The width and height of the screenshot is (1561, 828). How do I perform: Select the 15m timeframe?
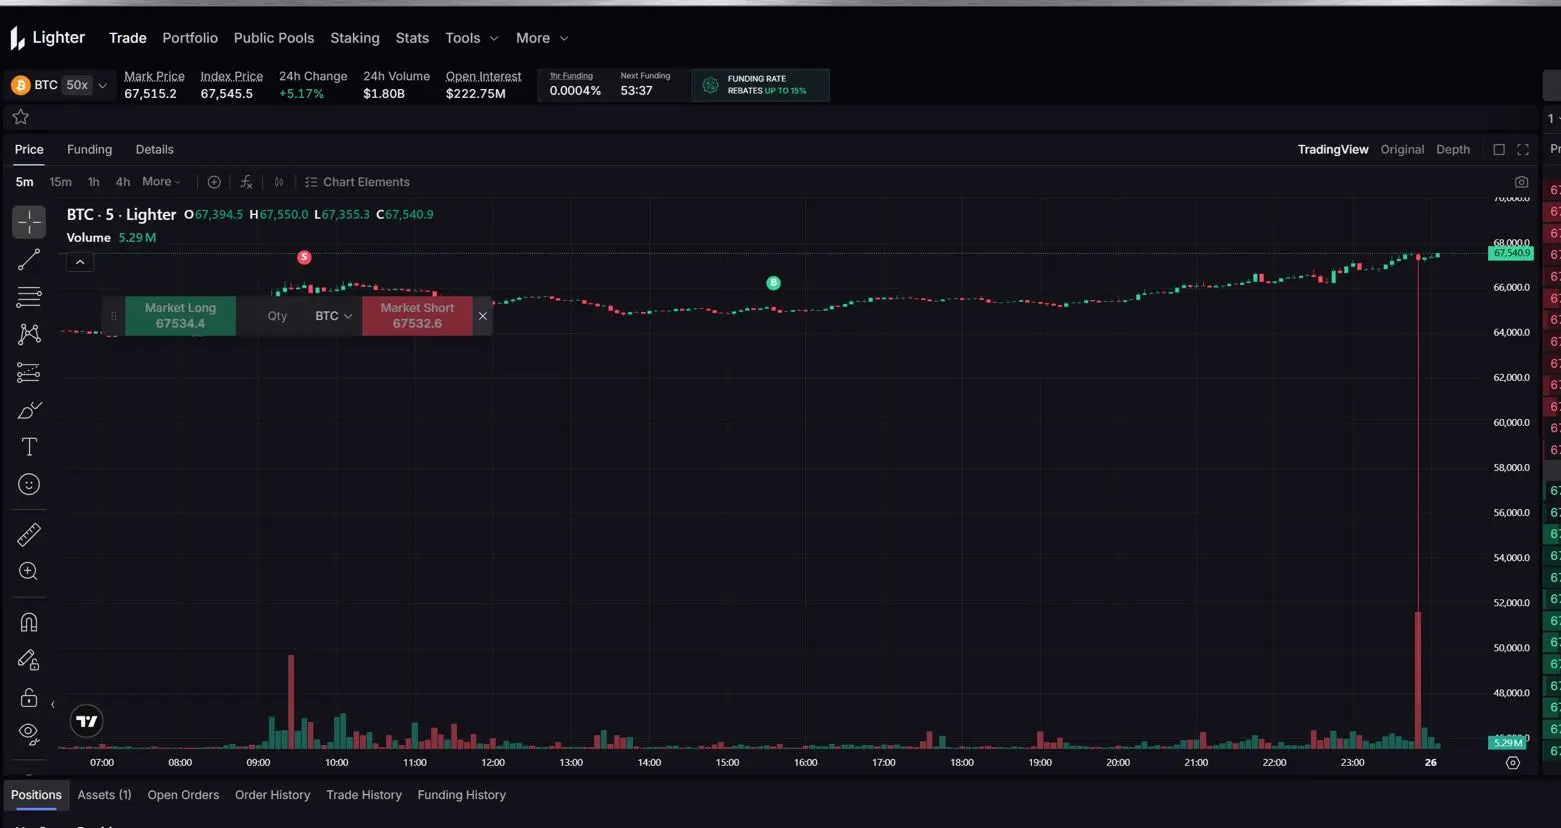point(61,182)
